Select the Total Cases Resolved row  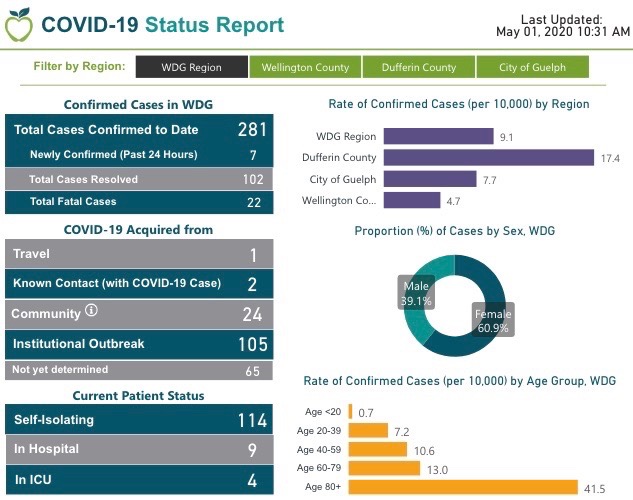(x=138, y=179)
